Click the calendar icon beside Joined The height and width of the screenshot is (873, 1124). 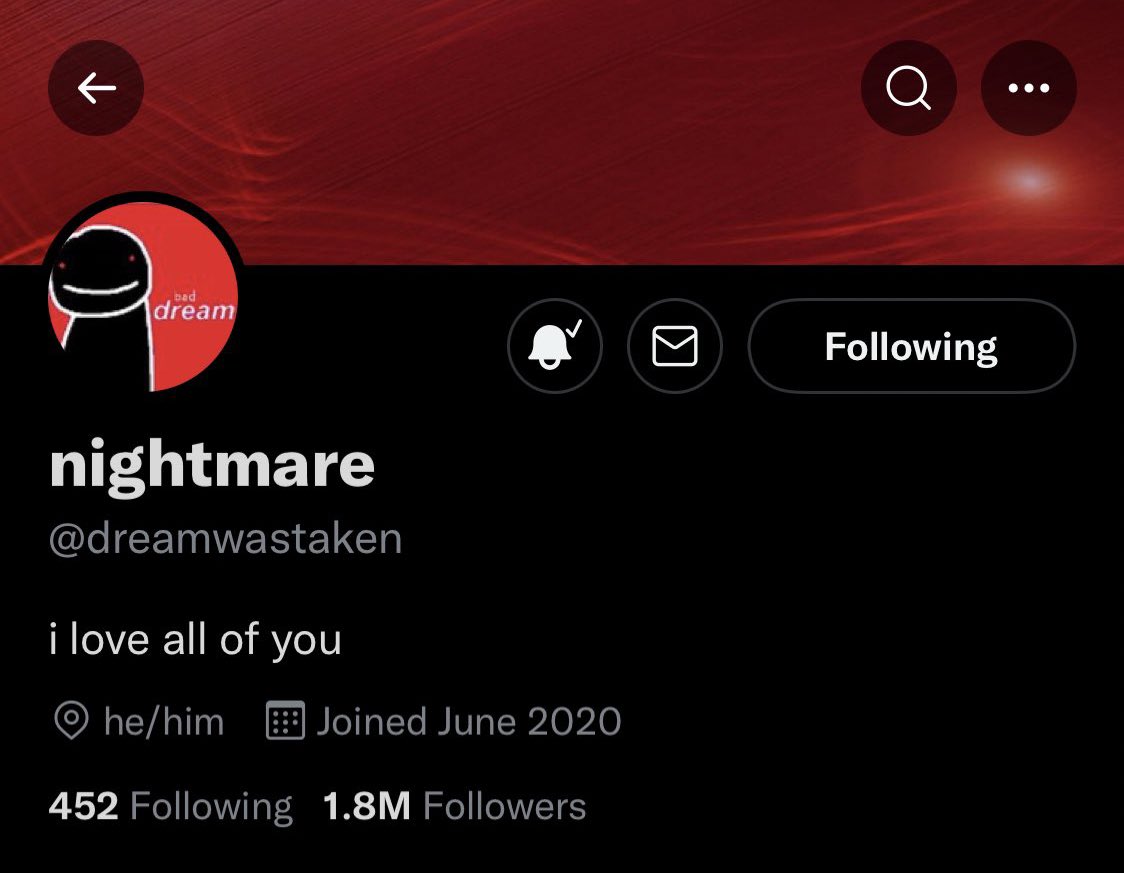[285, 720]
